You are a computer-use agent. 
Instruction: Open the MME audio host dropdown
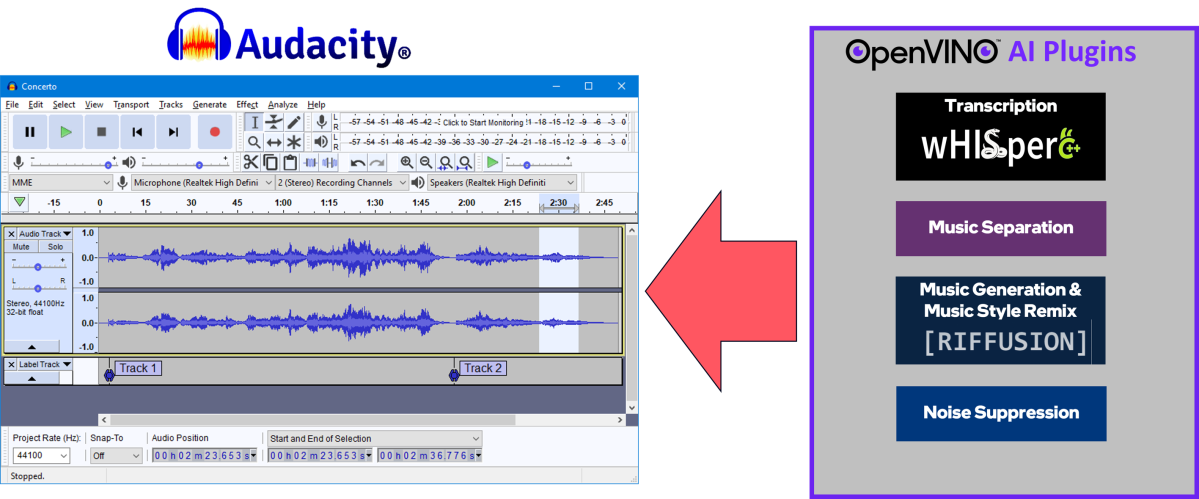click(61, 183)
